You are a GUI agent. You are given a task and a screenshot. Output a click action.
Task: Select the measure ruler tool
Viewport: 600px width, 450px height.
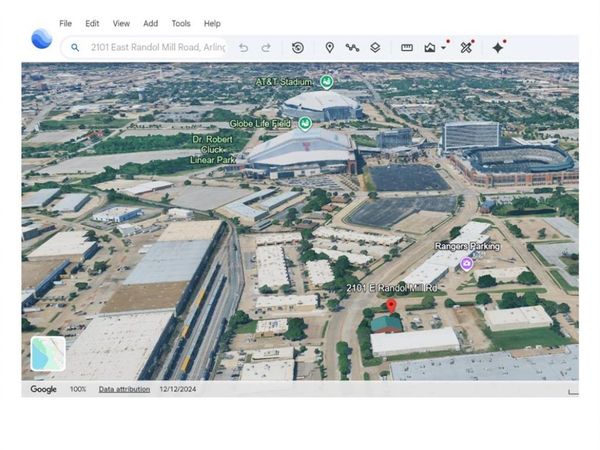coord(407,48)
